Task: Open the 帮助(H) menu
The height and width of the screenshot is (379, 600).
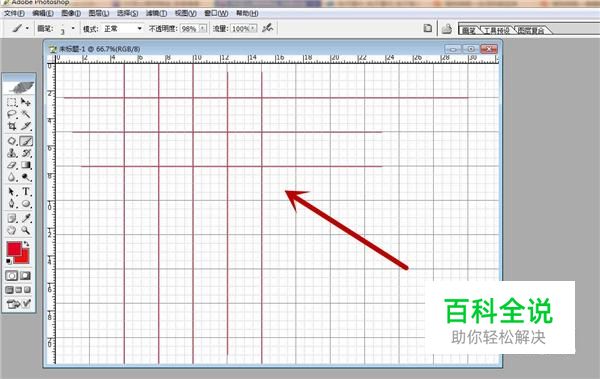Action: [247, 13]
